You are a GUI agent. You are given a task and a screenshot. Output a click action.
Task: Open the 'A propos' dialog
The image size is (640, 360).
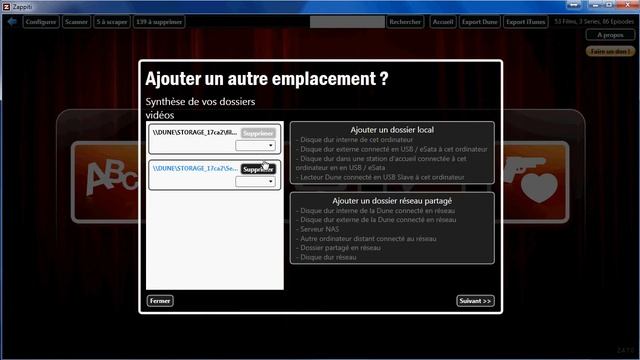click(610, 35)
